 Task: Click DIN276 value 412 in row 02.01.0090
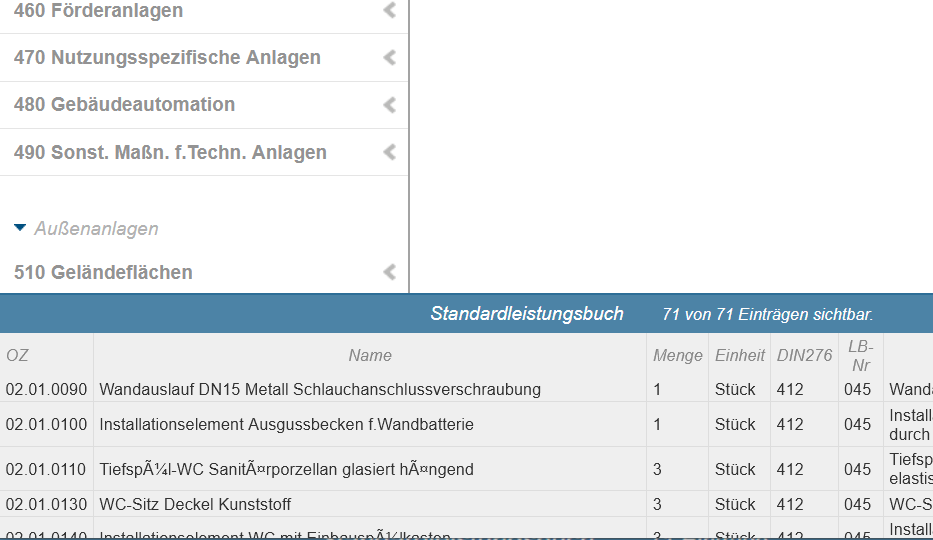click(790, 390)
